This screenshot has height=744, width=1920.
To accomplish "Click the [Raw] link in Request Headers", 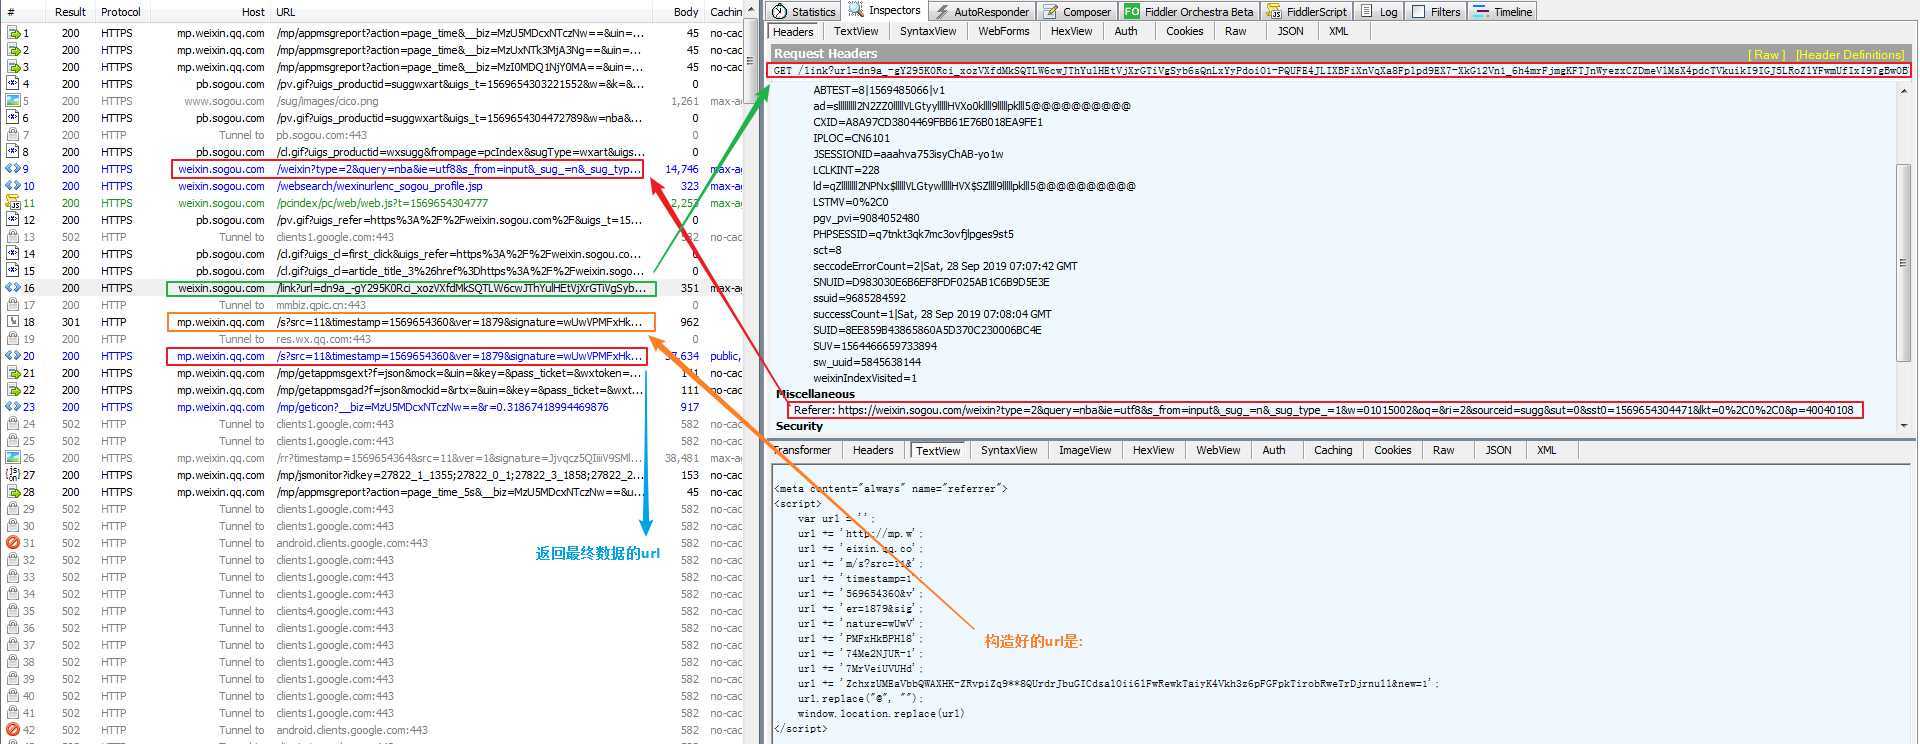I will coord(1766,55).
